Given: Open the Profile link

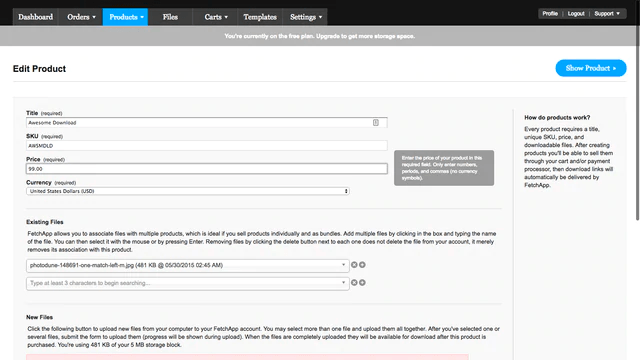Looking at the screenshot, I should pos(550,13).
